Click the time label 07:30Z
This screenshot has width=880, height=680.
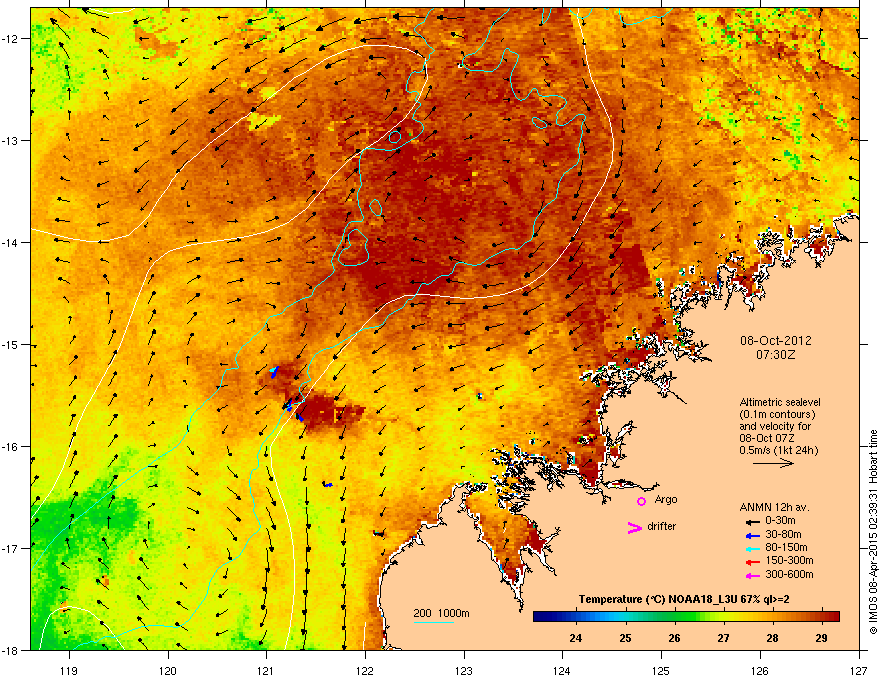tap(776, 355)
